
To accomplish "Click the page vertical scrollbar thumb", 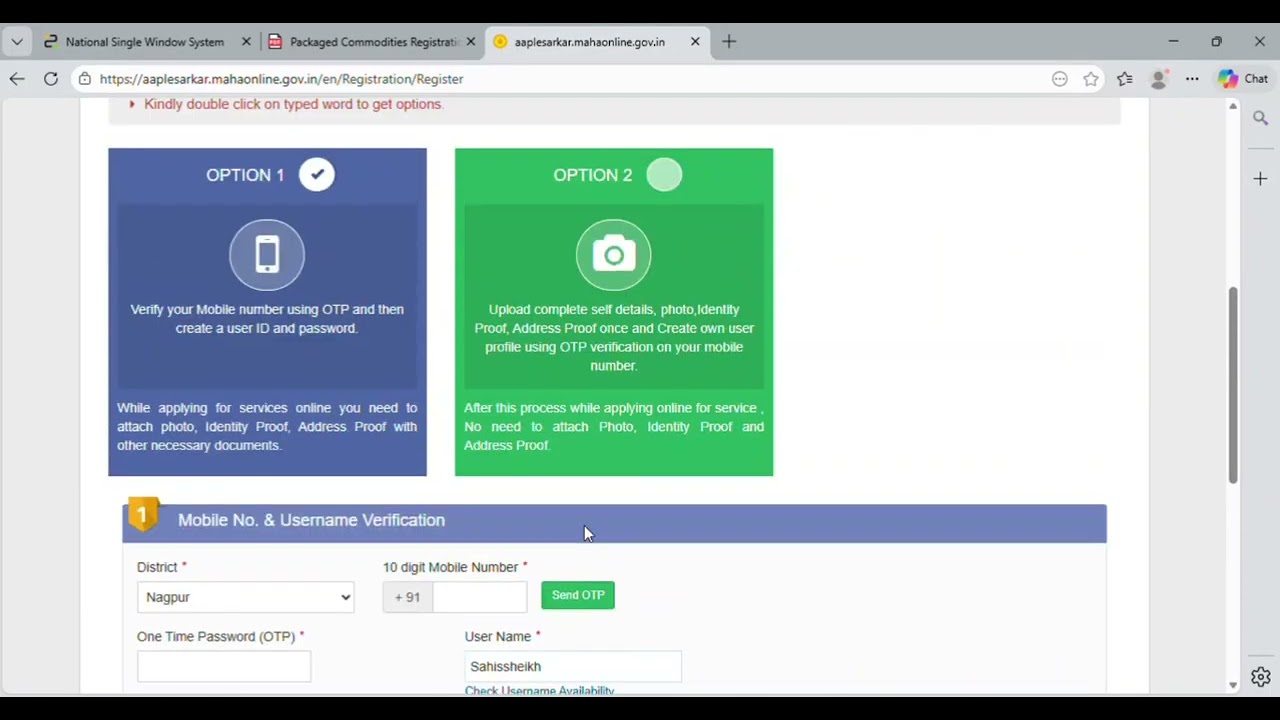I will tap(1233, 385).
